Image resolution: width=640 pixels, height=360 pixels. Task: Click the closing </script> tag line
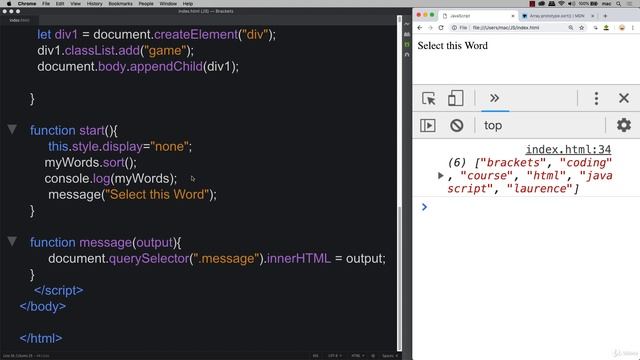(59, 290)
